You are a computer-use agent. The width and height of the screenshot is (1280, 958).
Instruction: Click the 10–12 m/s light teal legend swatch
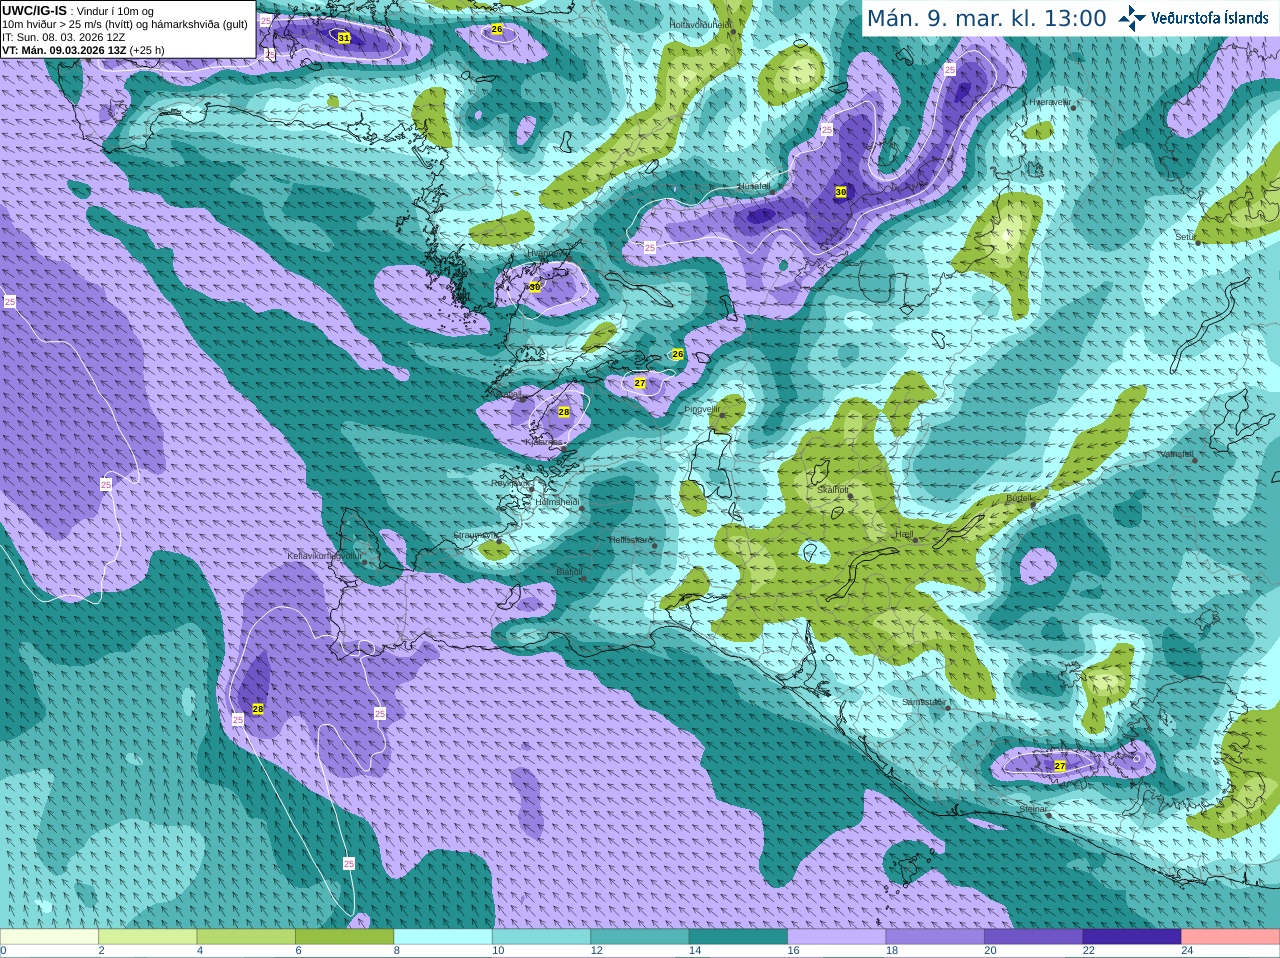(541, 937)
